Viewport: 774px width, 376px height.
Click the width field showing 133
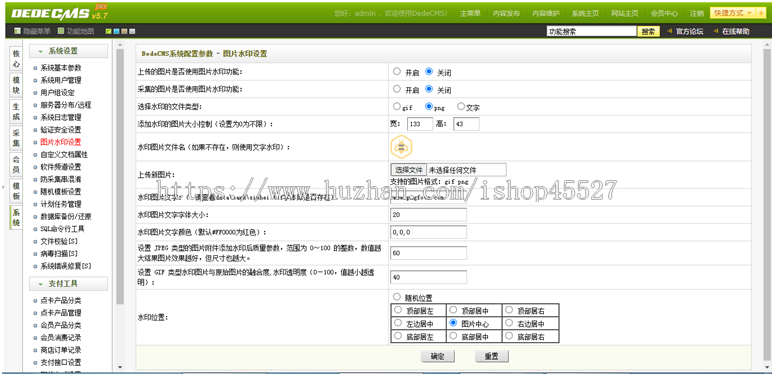(420, 124)
